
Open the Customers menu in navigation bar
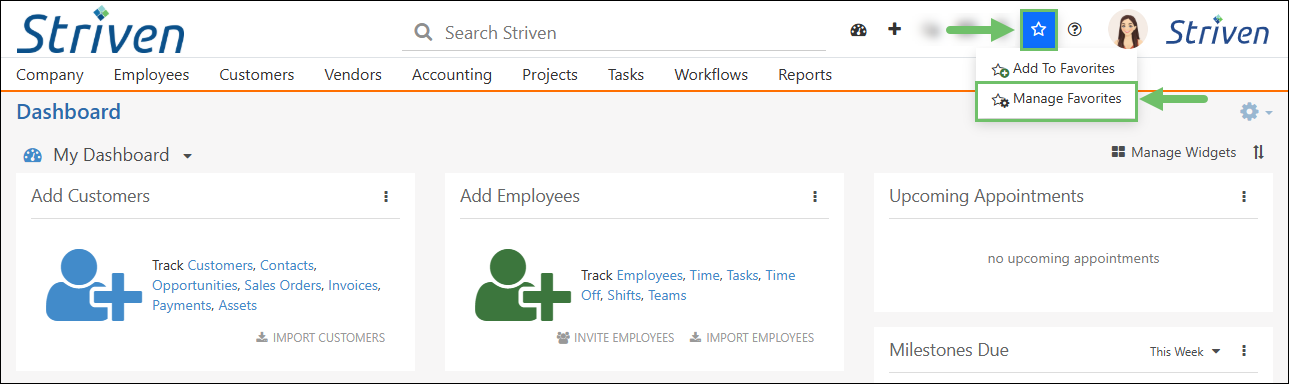tap(257, 74)
